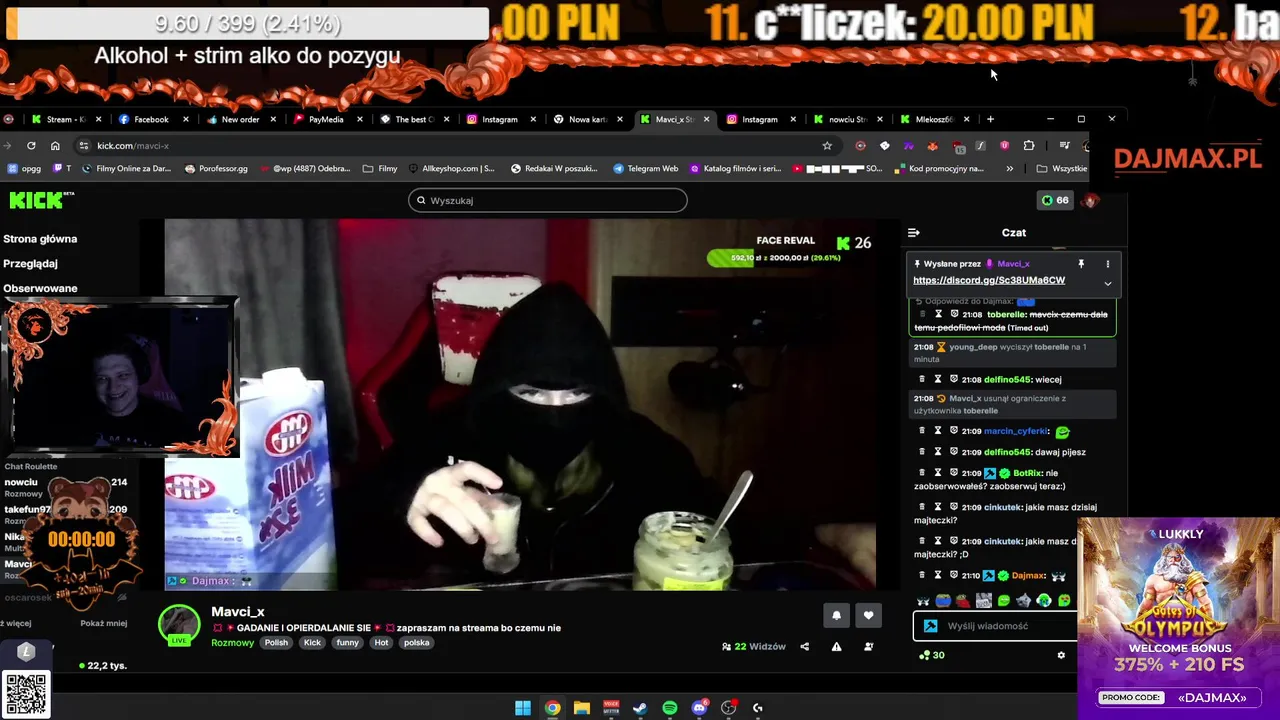Collapse chat panel arrow icon
Screen dimensions: 1280x720
(x=913, y=232)
